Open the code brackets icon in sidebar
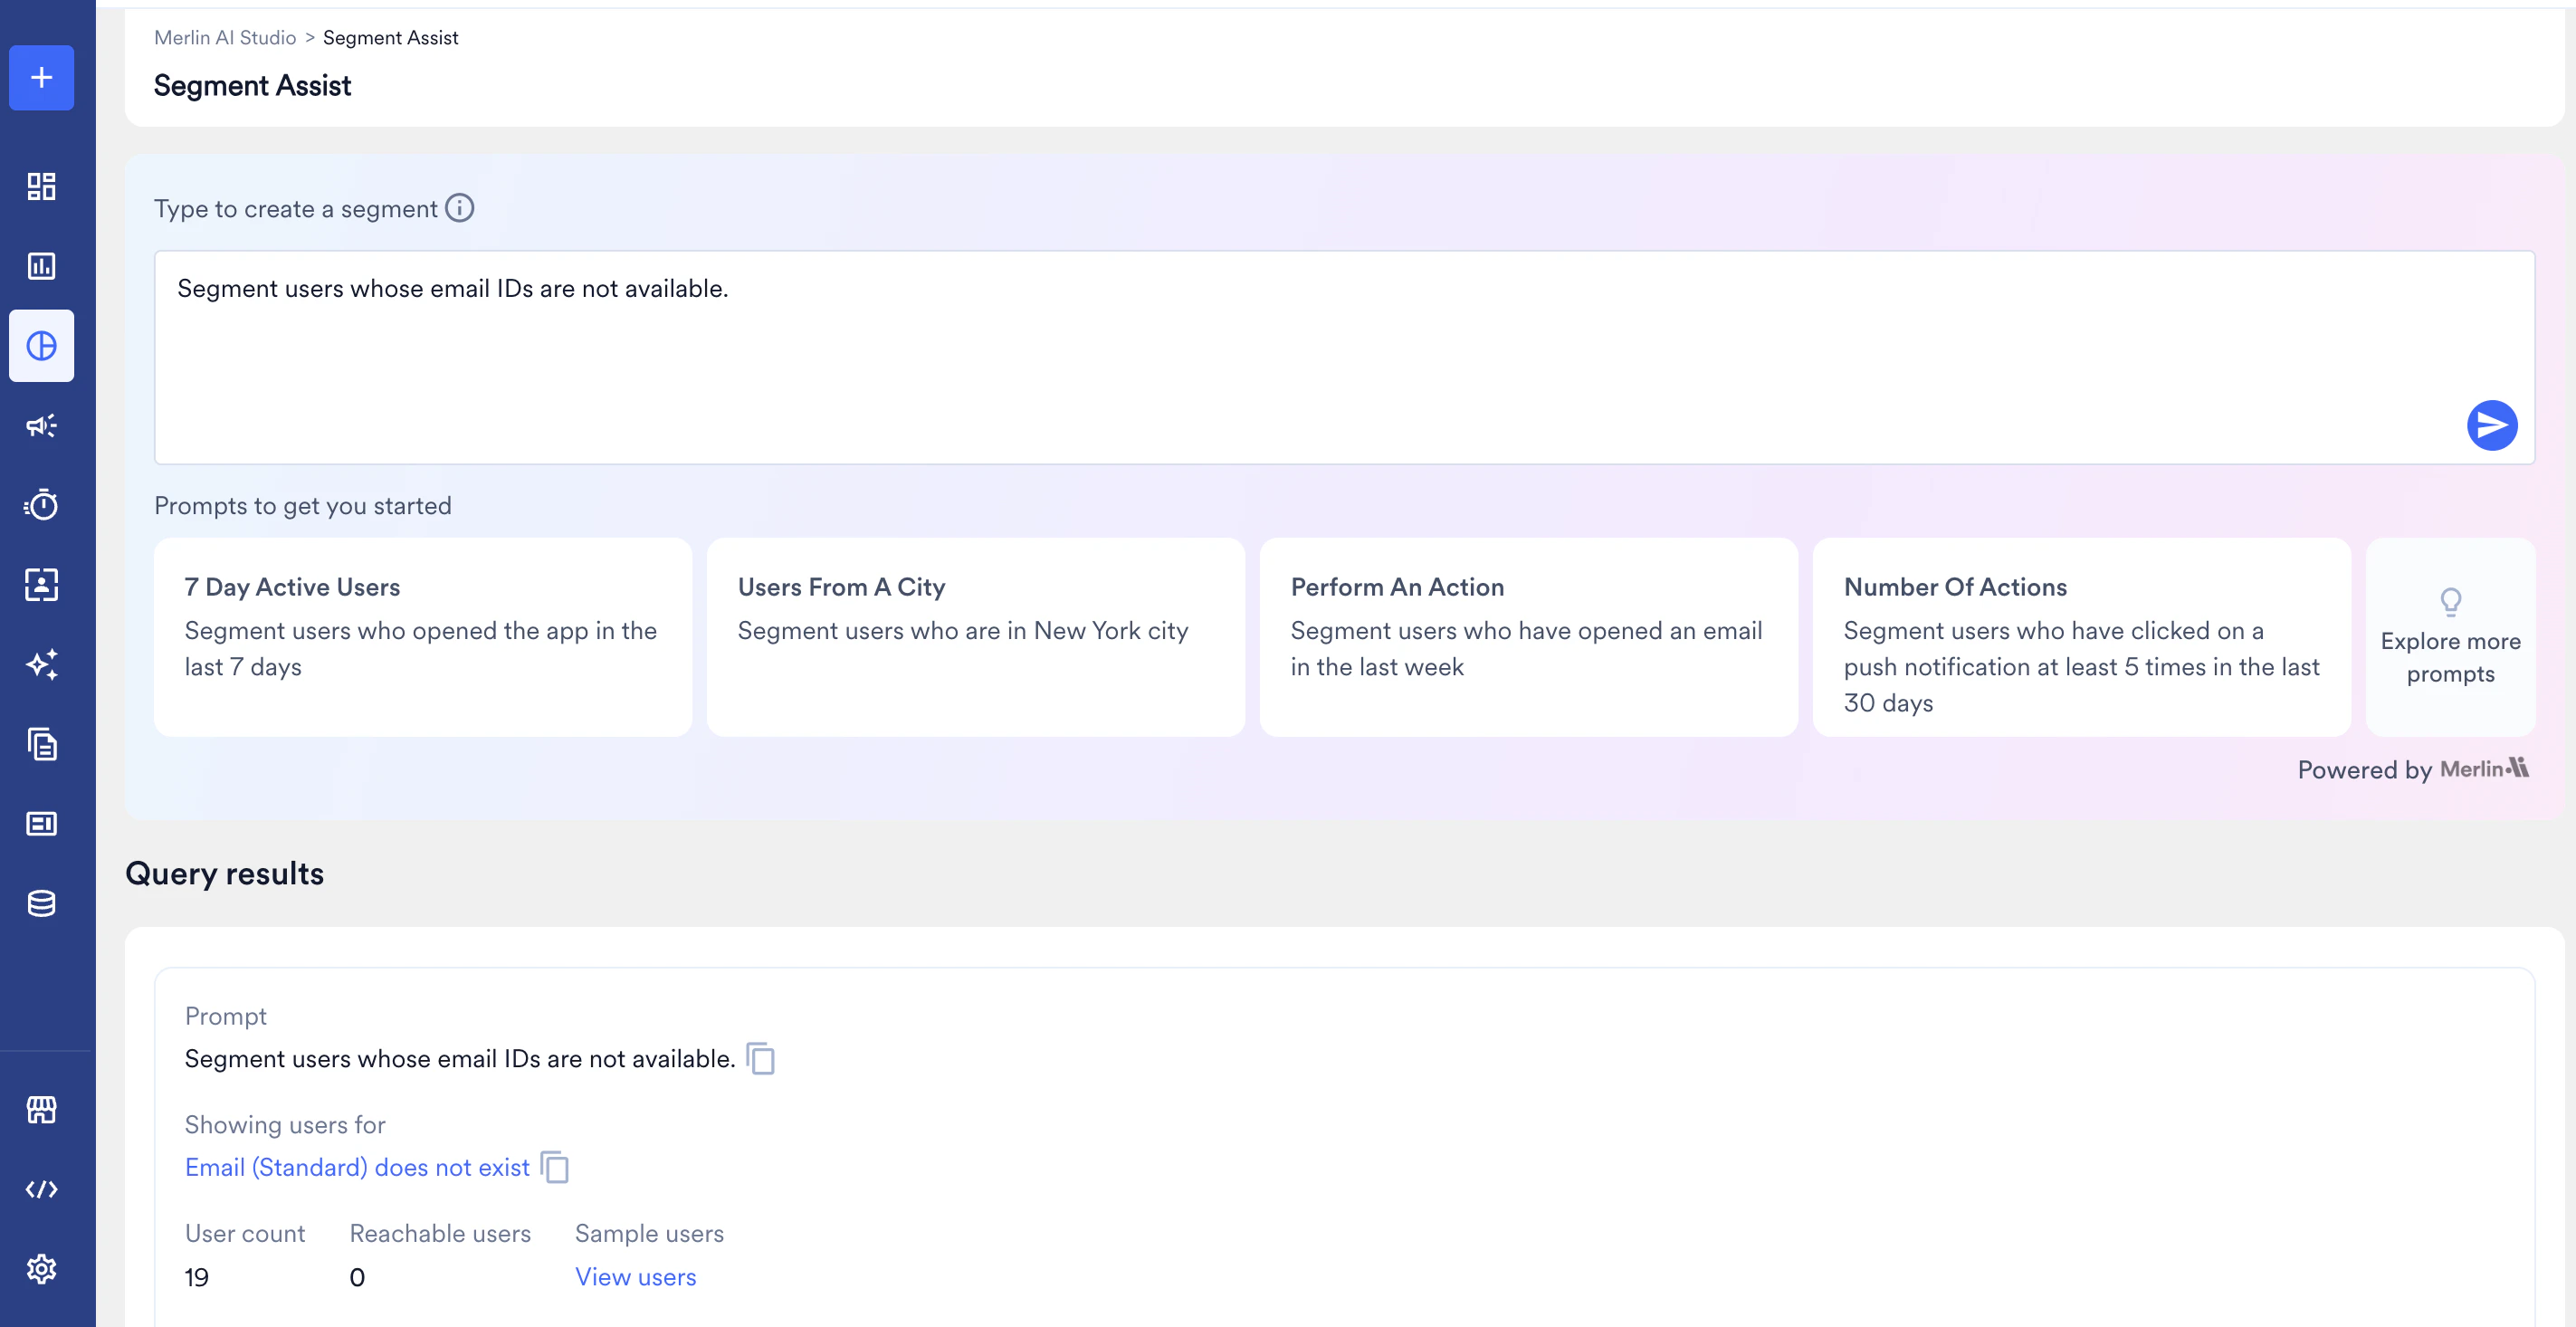This screenshot has height=1327, width=2576. [41, 1189]
